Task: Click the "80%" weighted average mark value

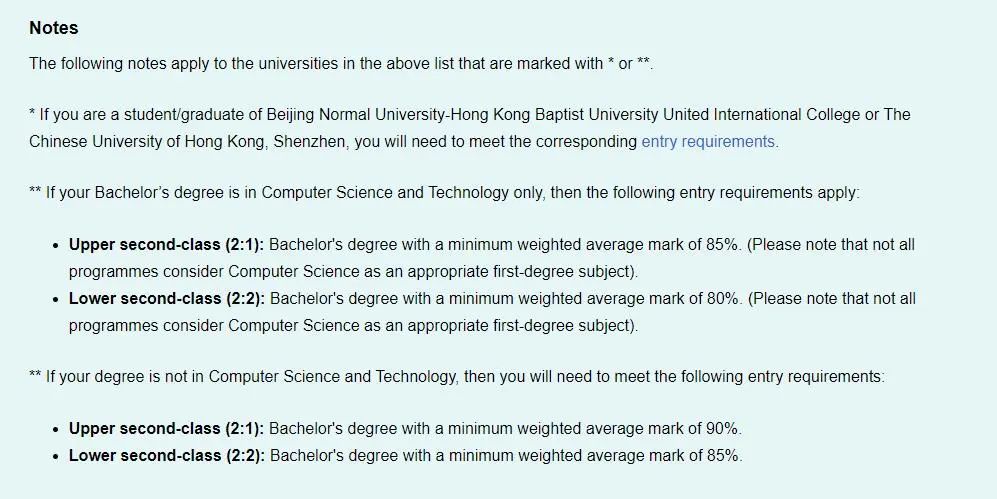Action: coord(724,298)
